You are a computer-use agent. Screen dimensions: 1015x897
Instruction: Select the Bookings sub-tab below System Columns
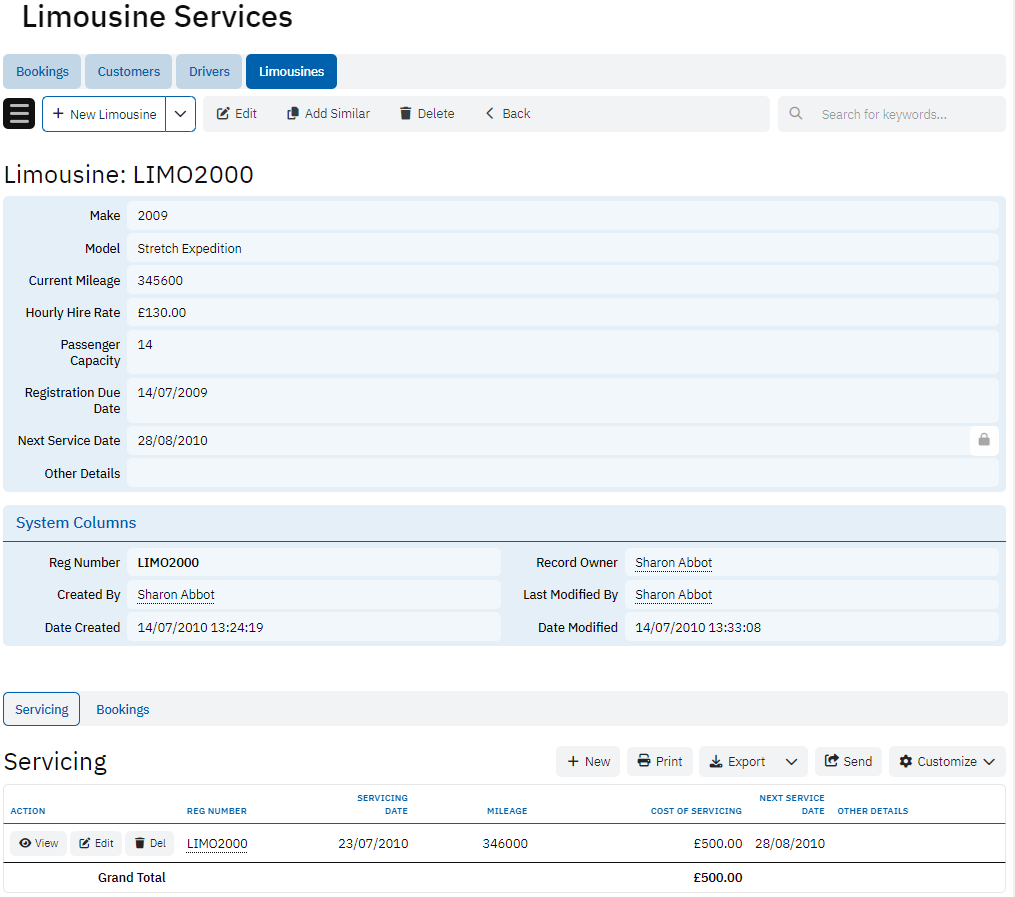(x=122, y=709)
